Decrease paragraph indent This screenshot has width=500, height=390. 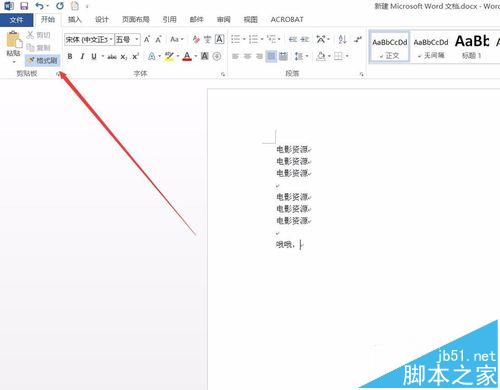click(293, 40)
